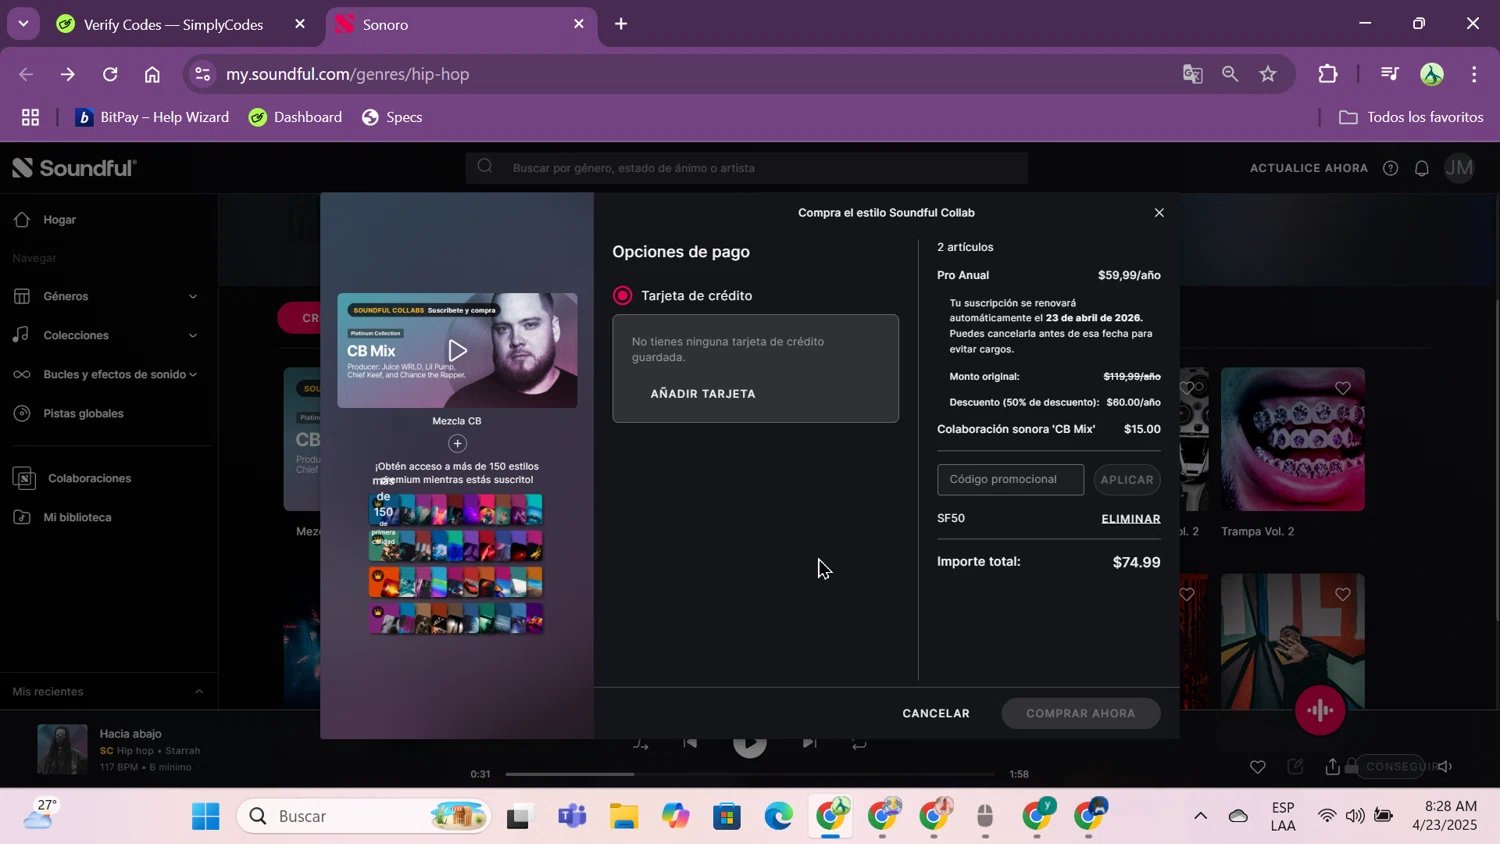This screenshot has width=1500, height=844.
Task: Open the extensions puzzle icon
Action: coord(1328,74)
